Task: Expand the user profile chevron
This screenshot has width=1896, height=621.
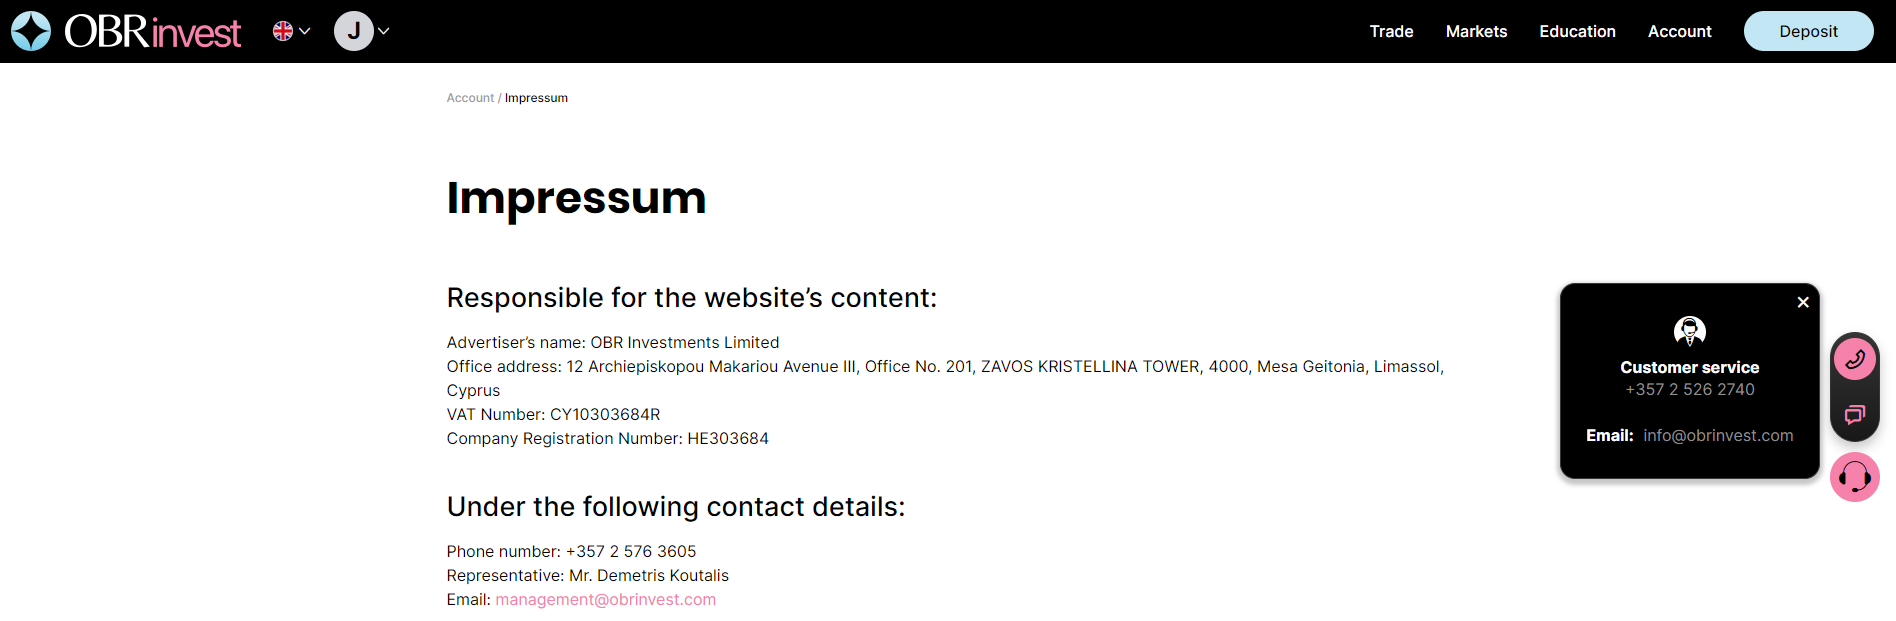Action: coord(384,31)
